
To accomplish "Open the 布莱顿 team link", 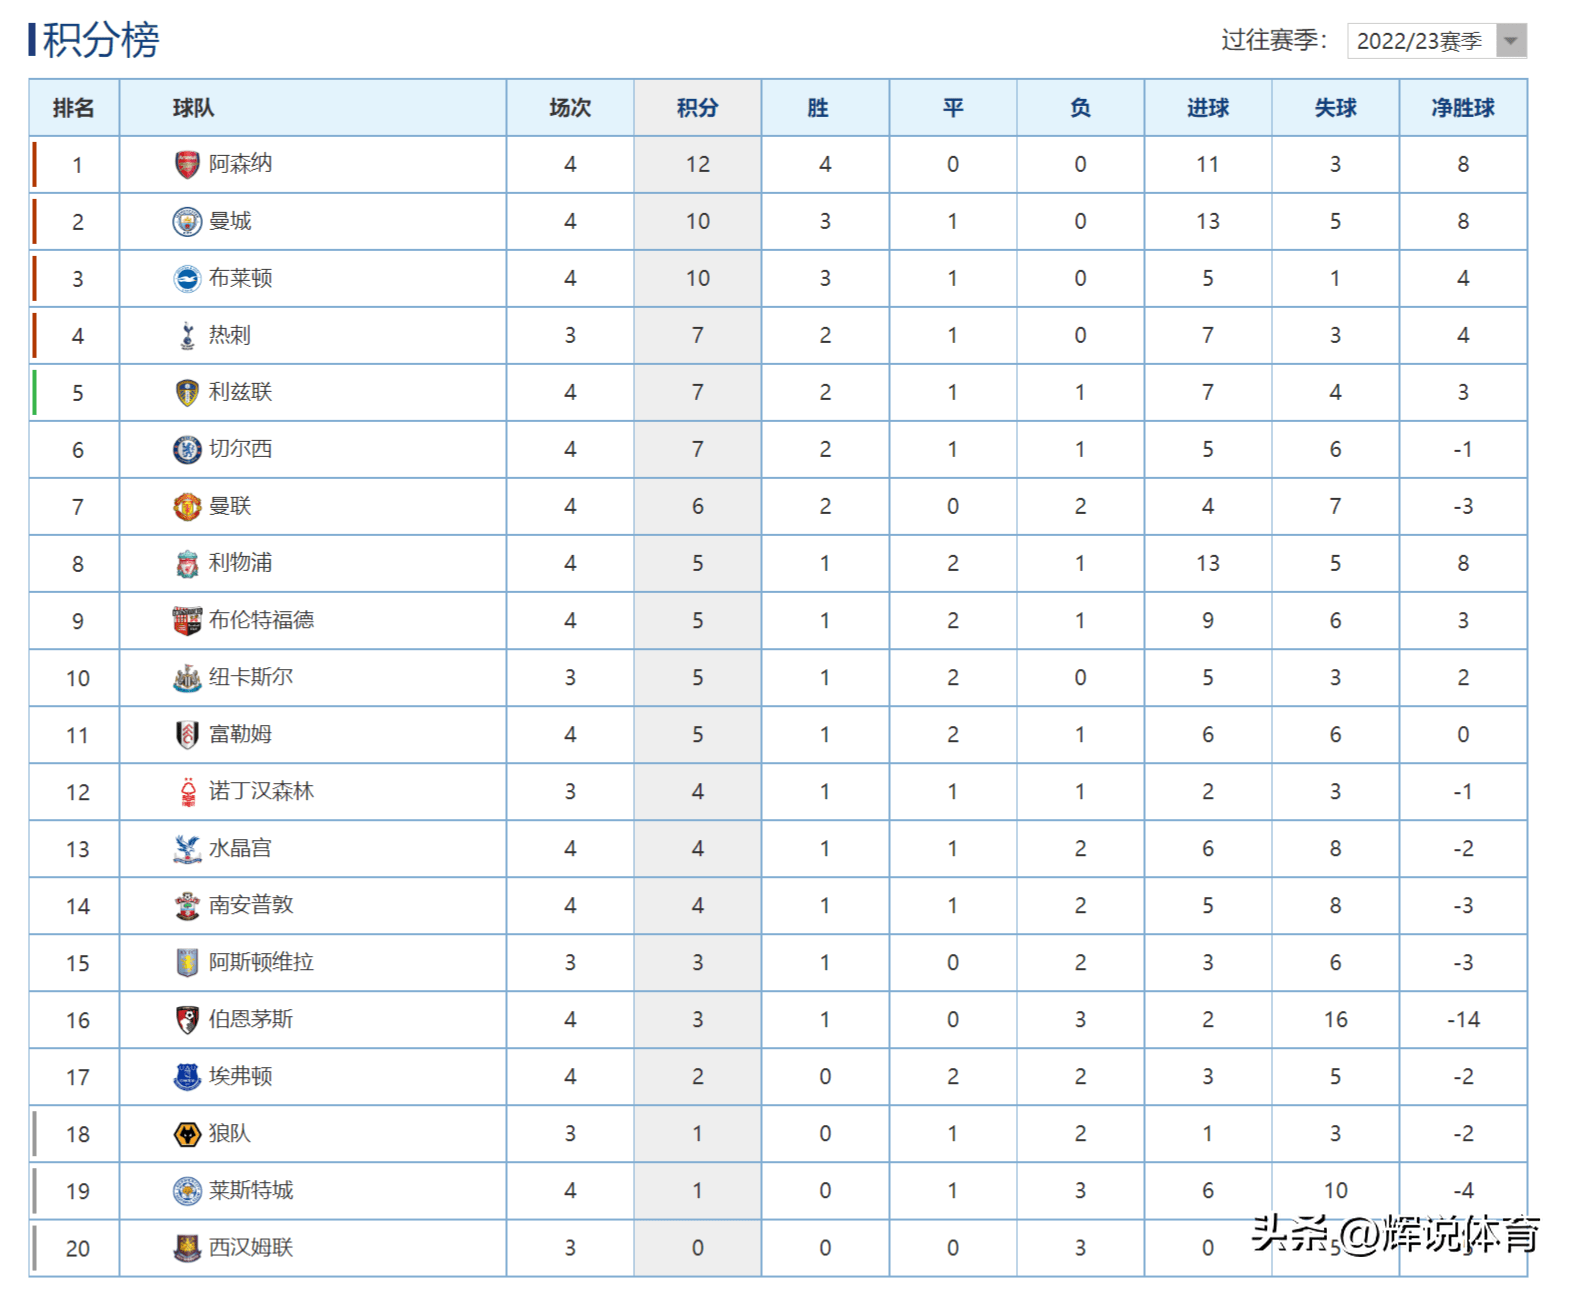I will tap(240, 278).
